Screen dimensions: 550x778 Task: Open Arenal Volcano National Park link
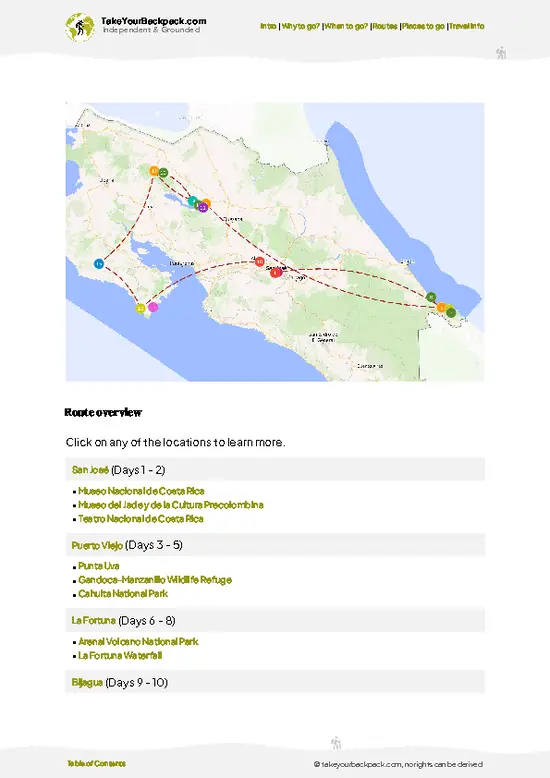click(x=138, y=642)
